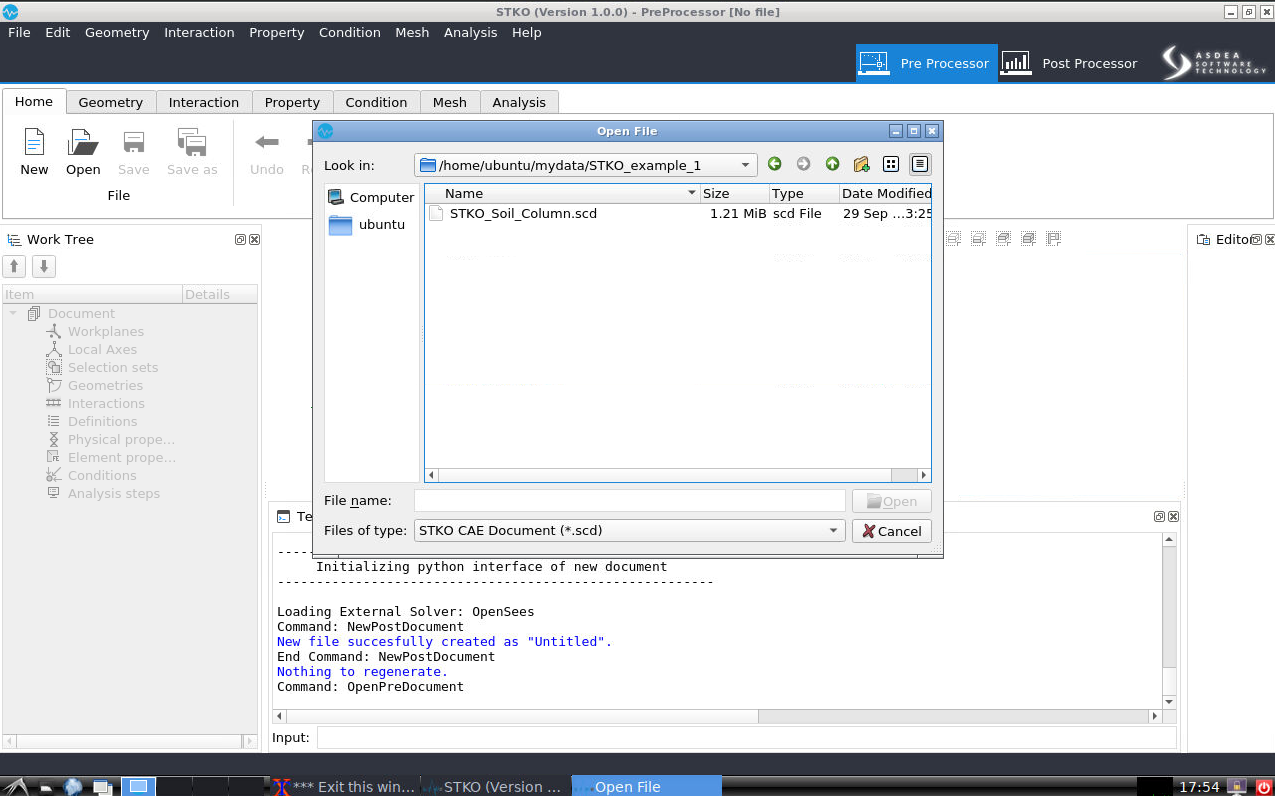The width and height of the screenshot is (1275, 796).
Task: Move the work tree item up
Action: (x=14, y=266)
